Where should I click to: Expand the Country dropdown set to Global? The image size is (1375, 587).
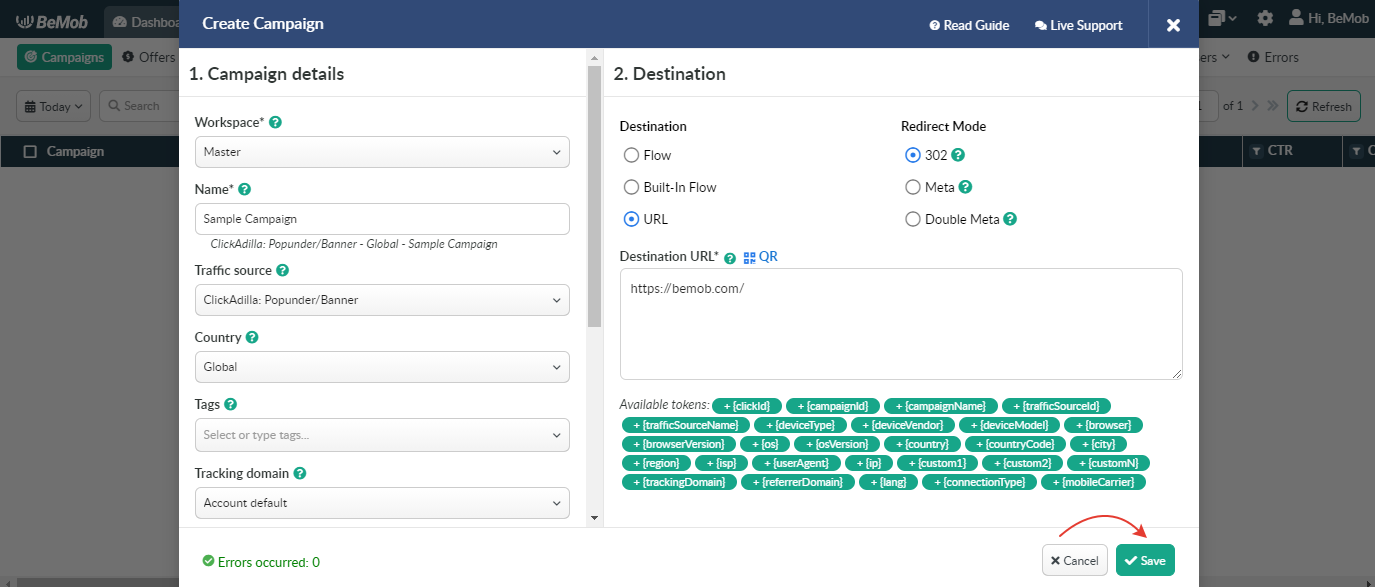tap(382, 367)
